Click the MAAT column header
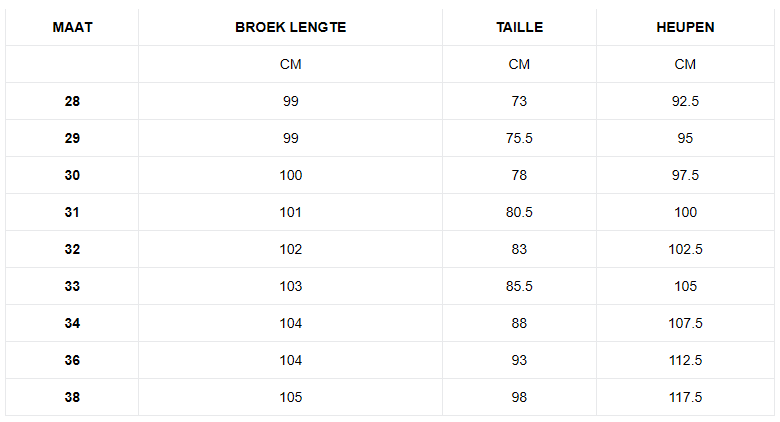This screenshot has width=780, height=422. (x=72, y=27)
